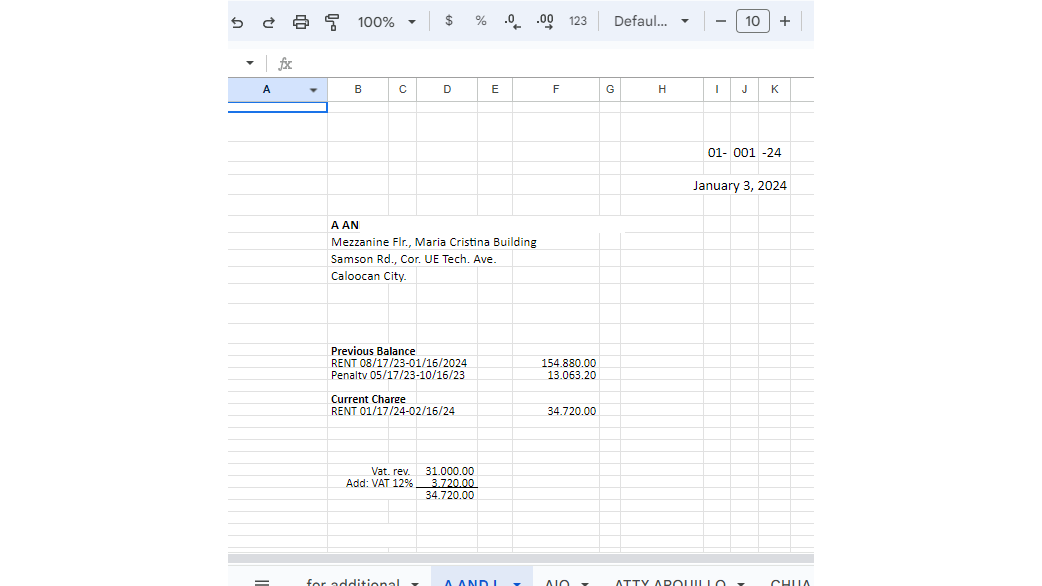Image resolution: width=1042 pixels, height=586 pixels.
Task: Open more number formats (123)
Action: pyautogui.click(x=578, y=21)
